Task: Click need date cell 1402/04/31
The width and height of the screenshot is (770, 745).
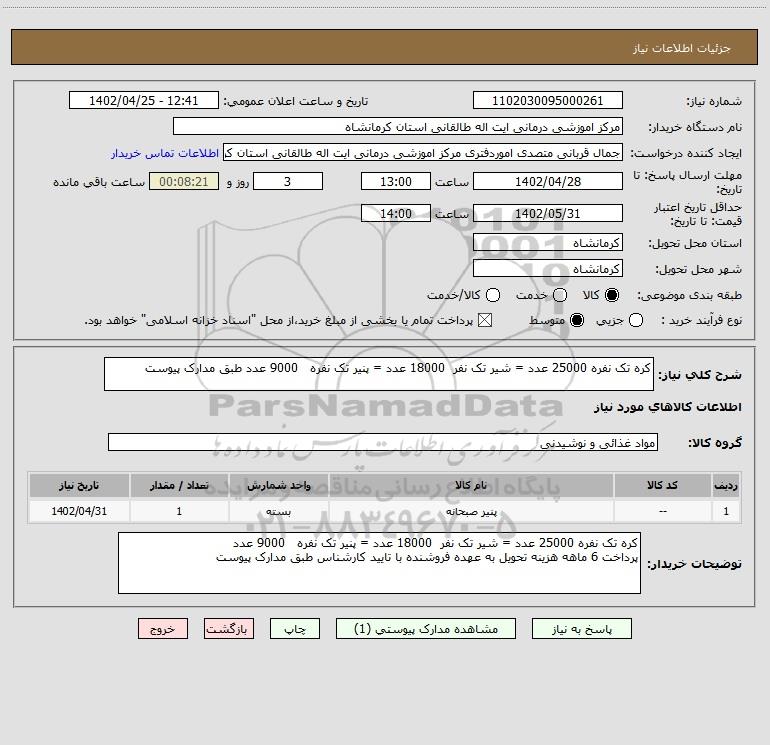Action: pyautogui.click(x=79, y=511)
